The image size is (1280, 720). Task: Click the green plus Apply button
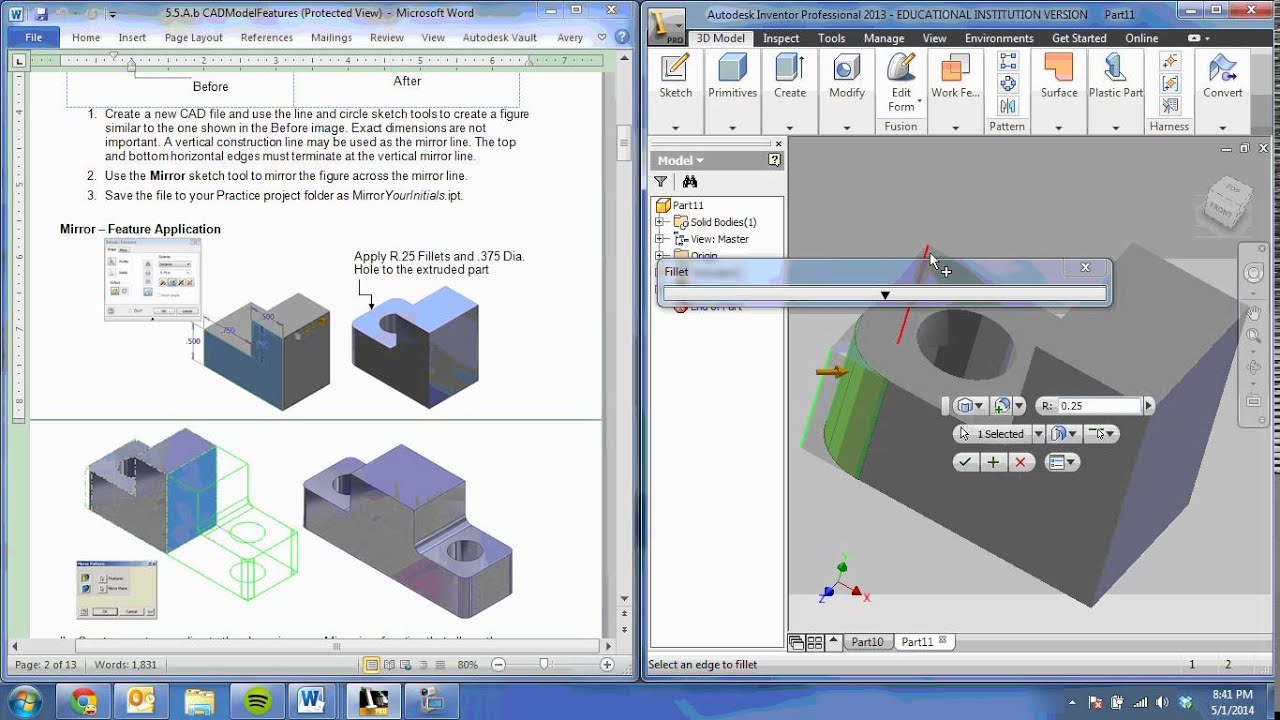point(993,462)
